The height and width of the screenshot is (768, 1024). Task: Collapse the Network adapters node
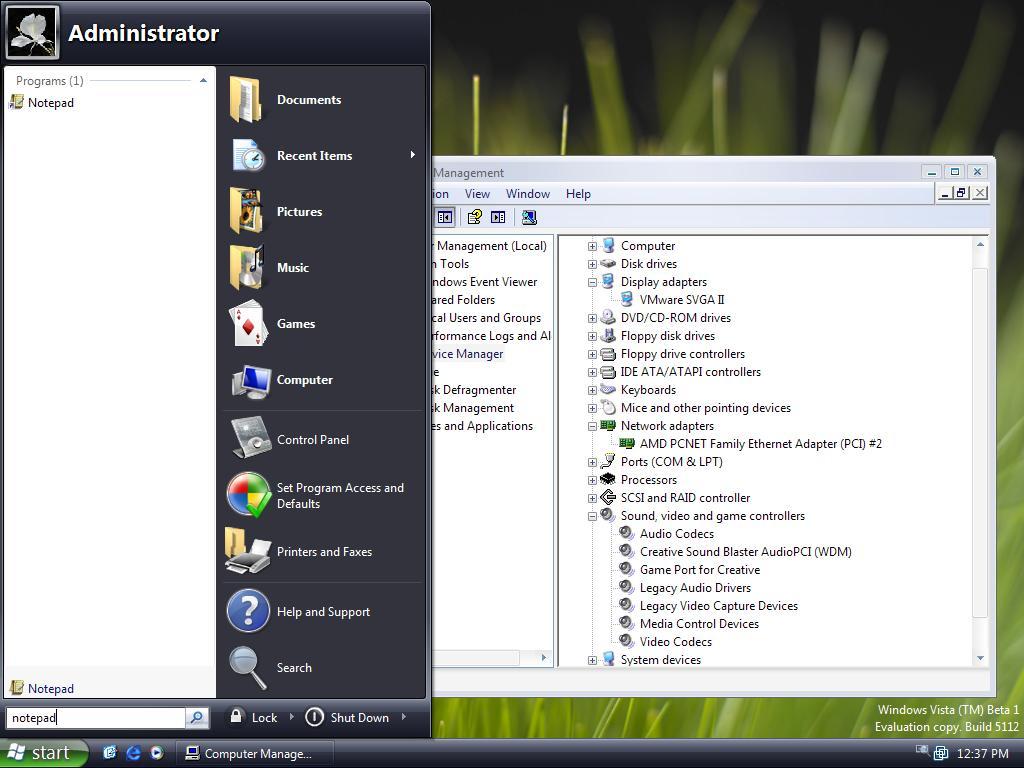(592, 426)
